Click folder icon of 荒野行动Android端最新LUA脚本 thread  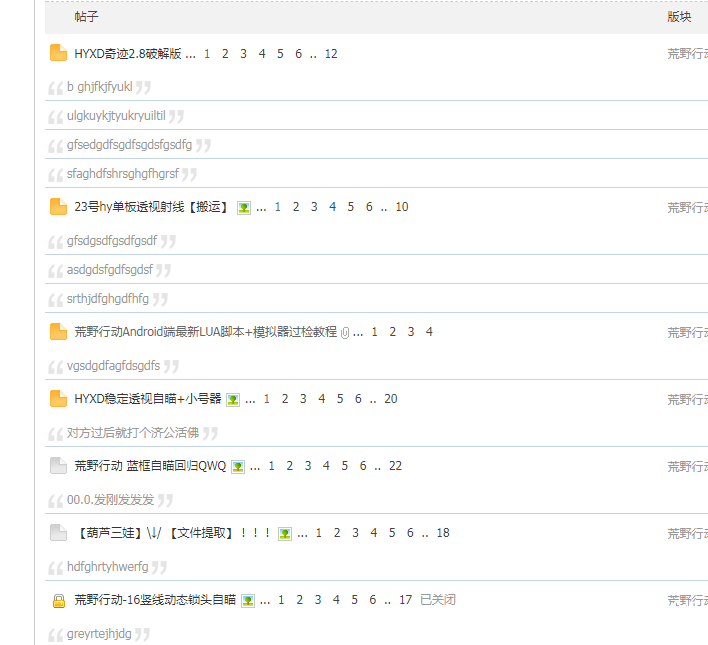[x=58, y=332]
